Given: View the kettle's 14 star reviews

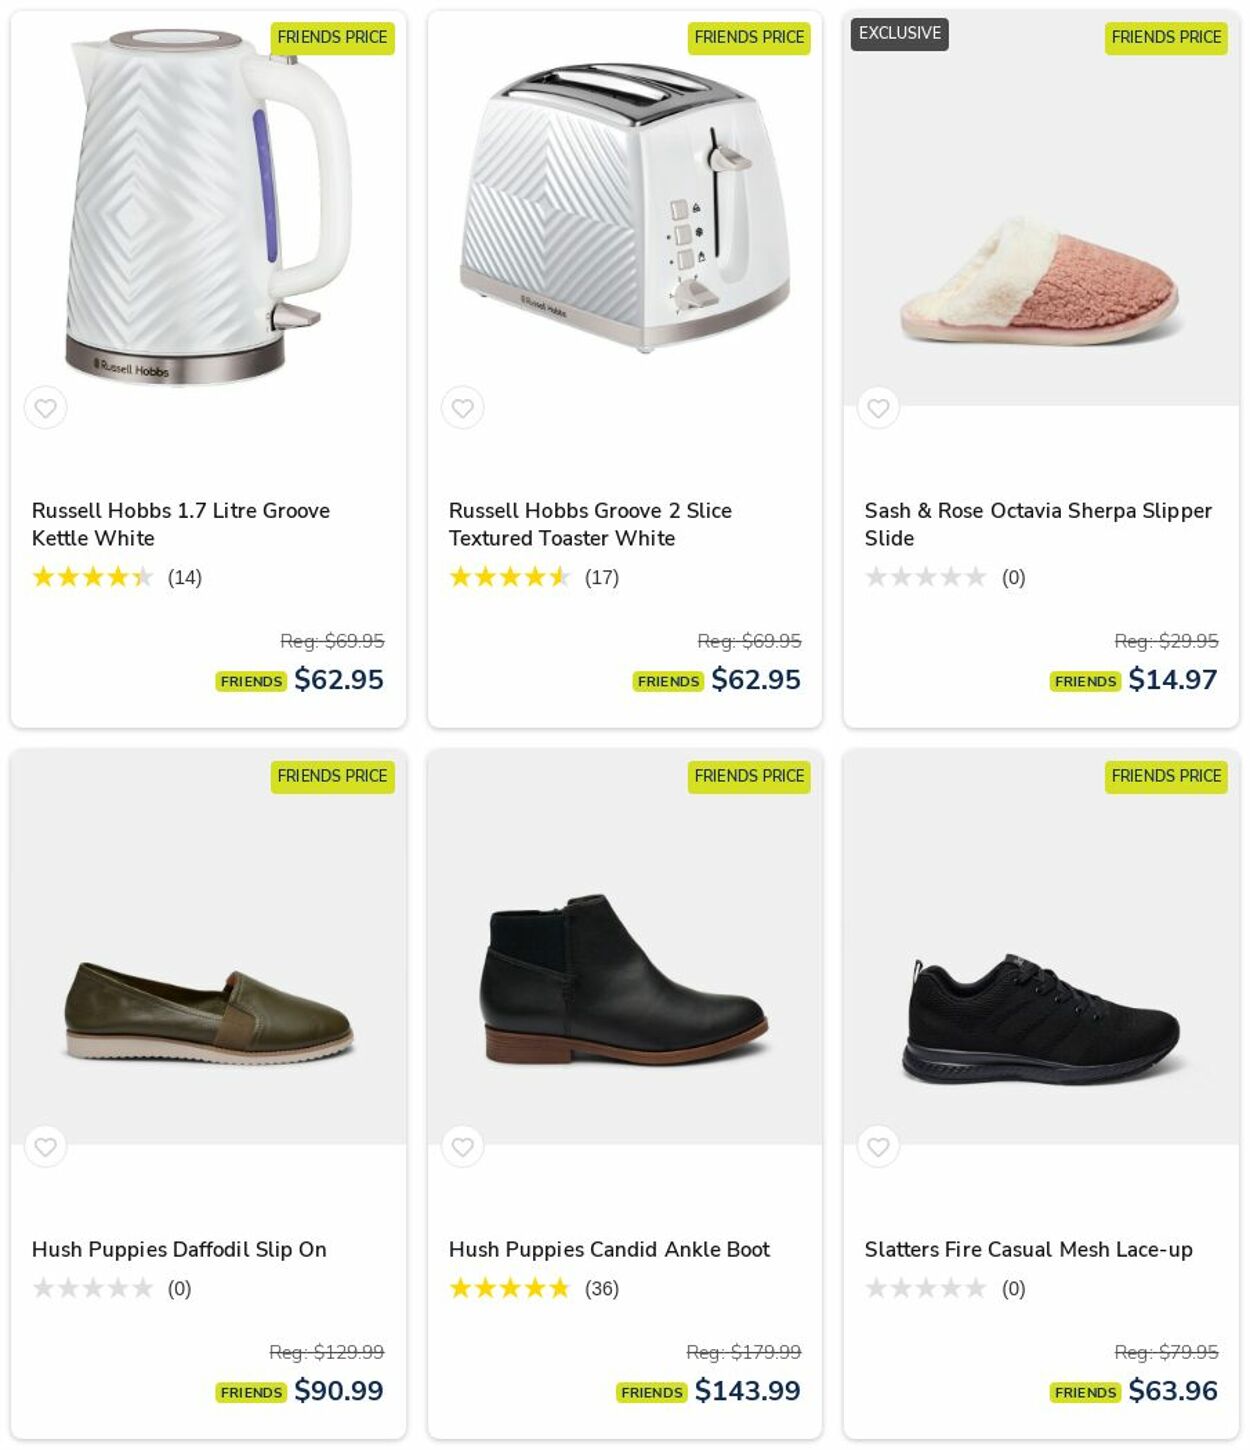Looking at the screenshot, I should click(x=117, y=577).
